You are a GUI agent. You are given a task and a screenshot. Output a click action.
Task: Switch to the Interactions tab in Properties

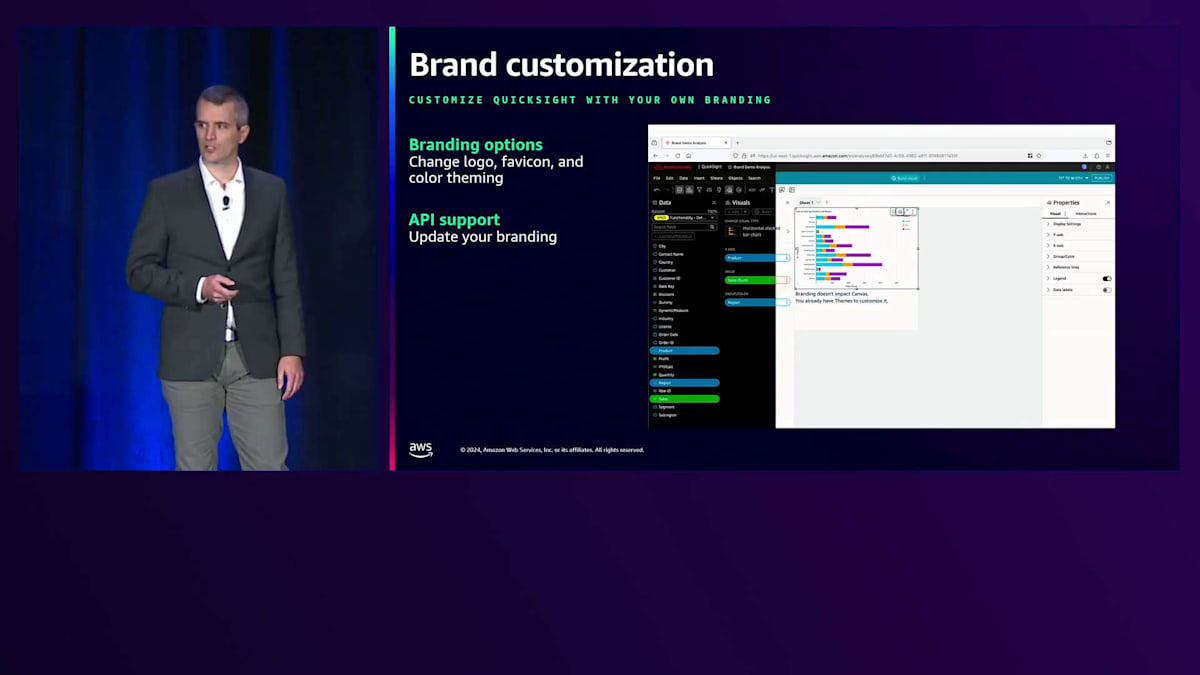1086,214
